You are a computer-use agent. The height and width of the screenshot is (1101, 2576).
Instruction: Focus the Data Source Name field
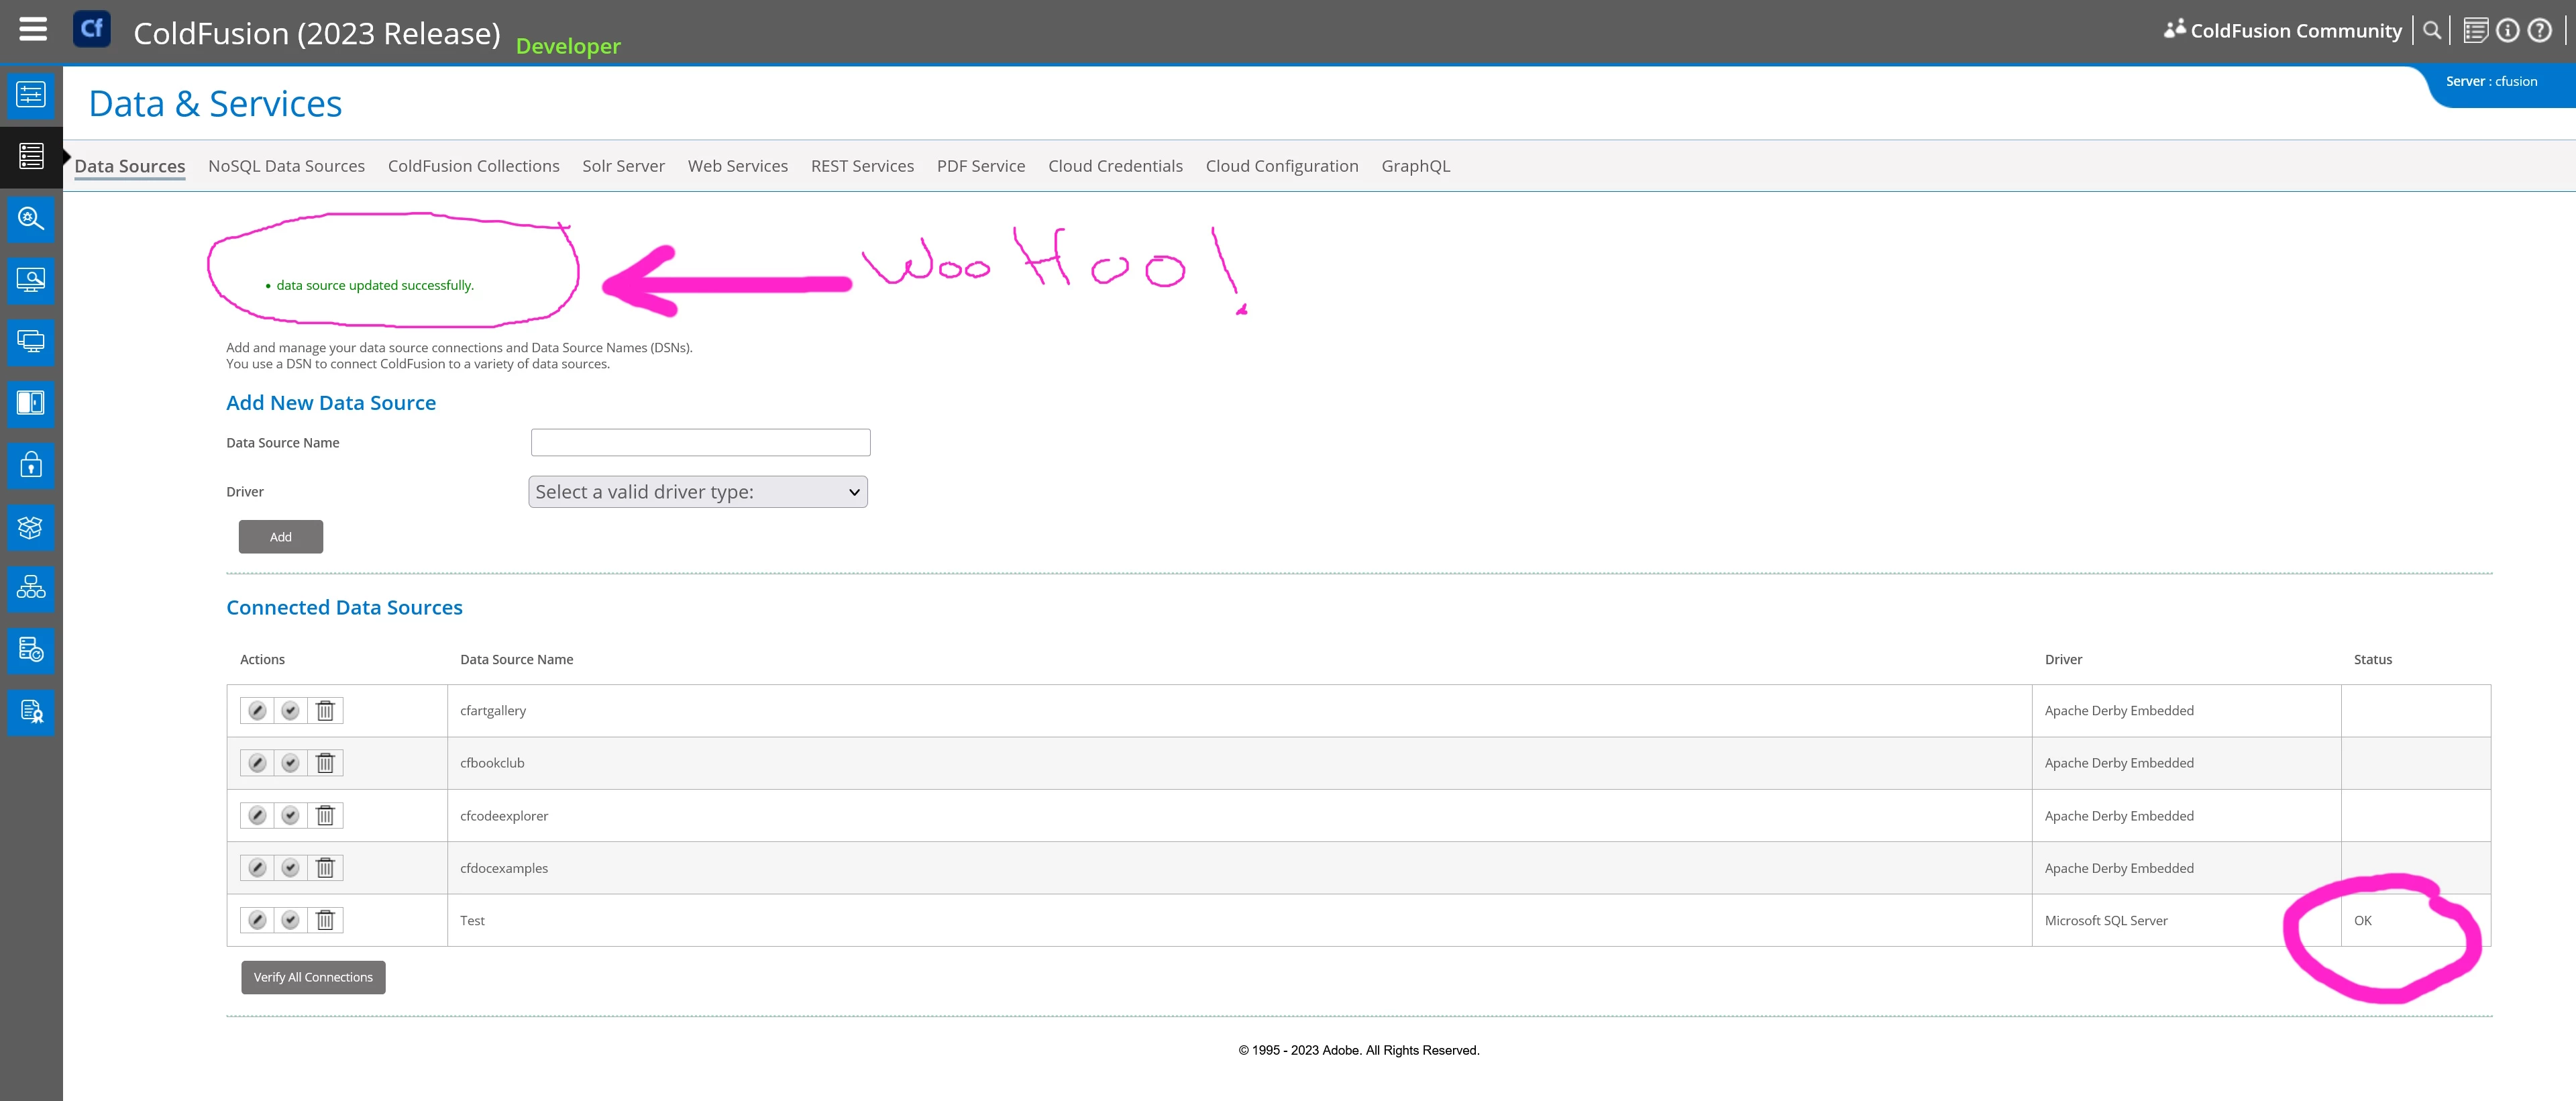click(700, 443)
